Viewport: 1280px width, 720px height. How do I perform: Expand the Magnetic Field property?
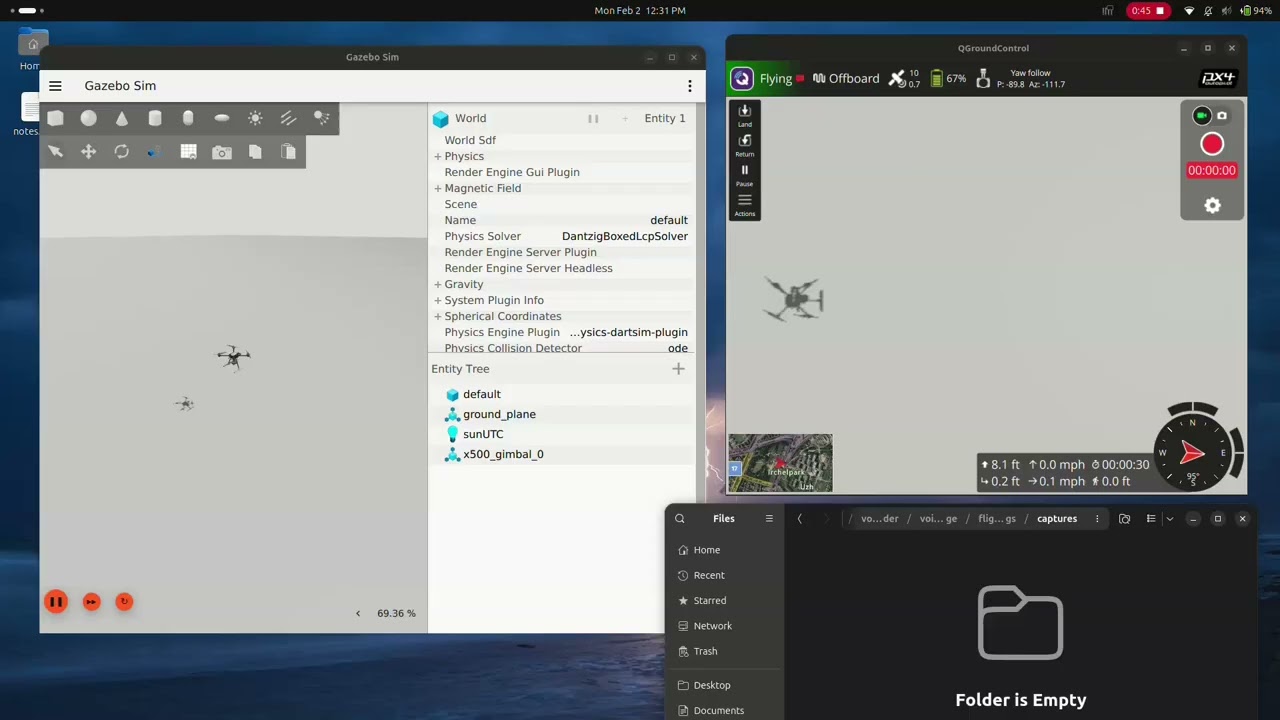coord(437,189)
